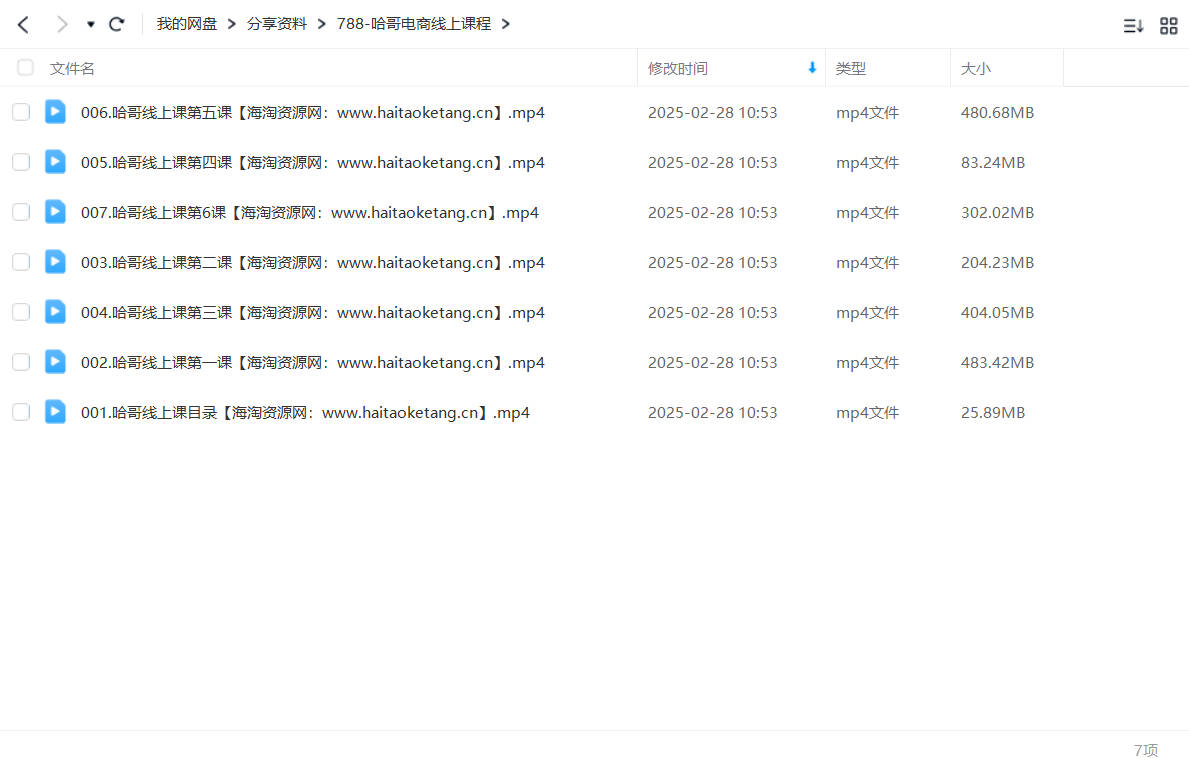Click the 483.42MB size value
Screen dimensions: 1189x758
point(997,363)
